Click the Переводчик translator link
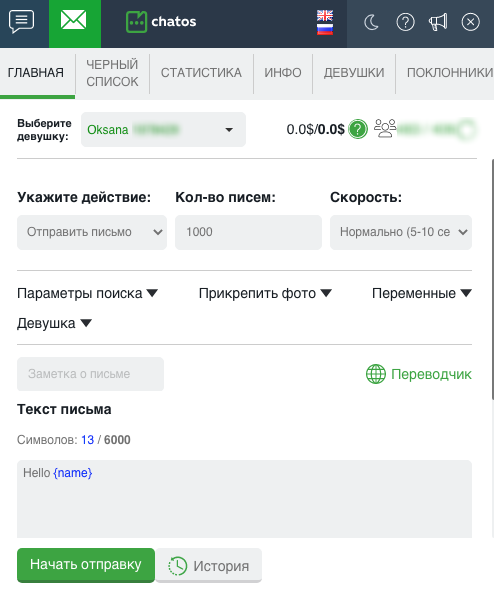Image resolution: width=494 pixels, height=595 pixels. pos(419,374)
